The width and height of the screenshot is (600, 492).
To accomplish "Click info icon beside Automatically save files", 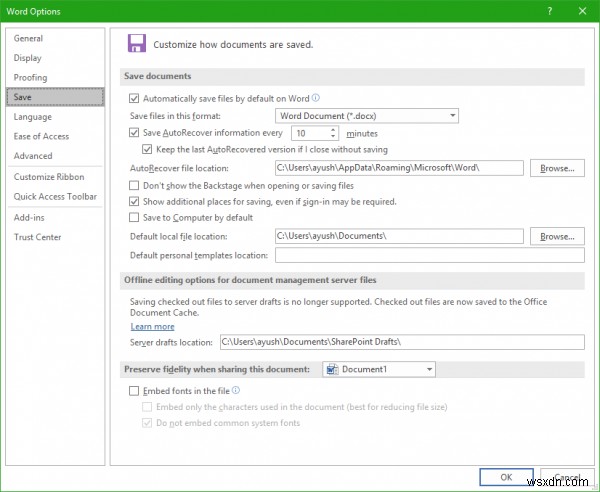I will tap(316, 98).
